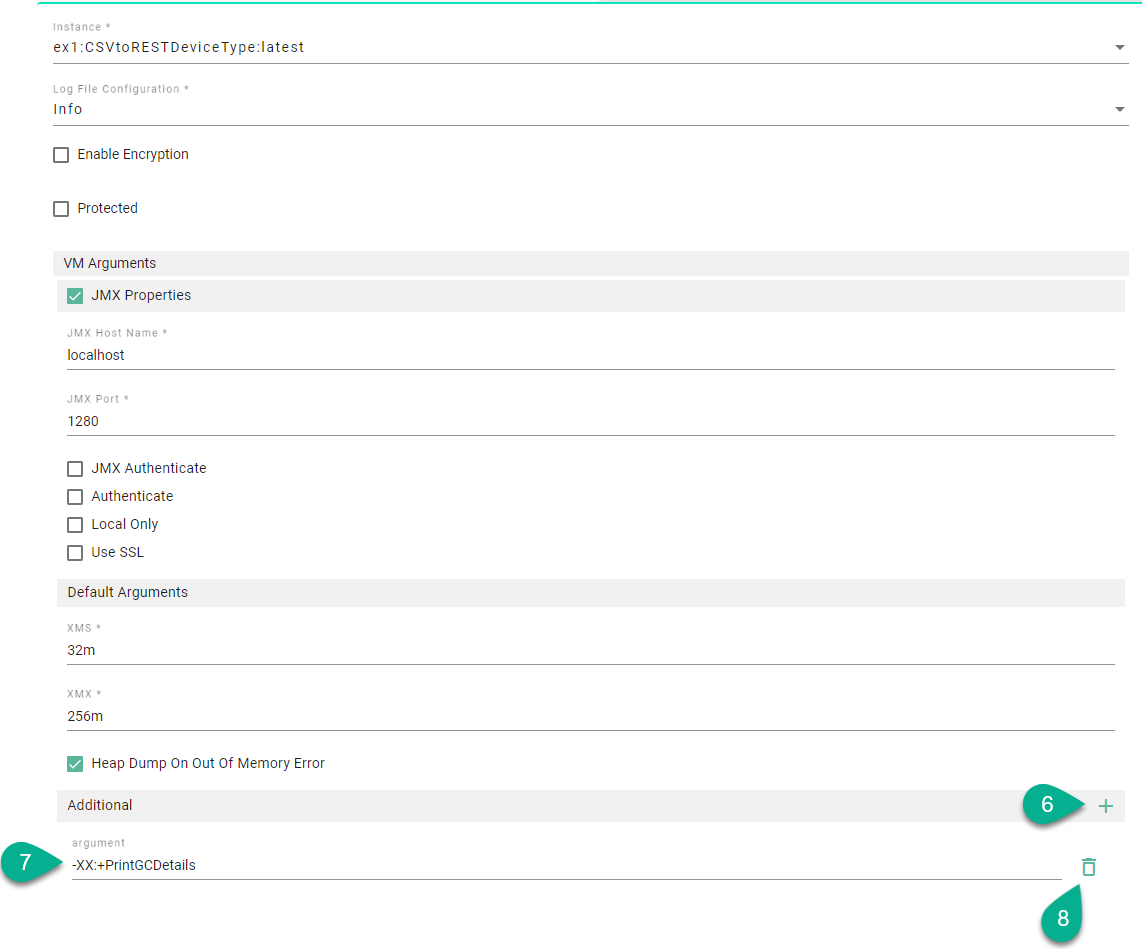This screenshot has width=1142, height=949.
Task: Click the JMX Port input field
Action: [590, 421]
